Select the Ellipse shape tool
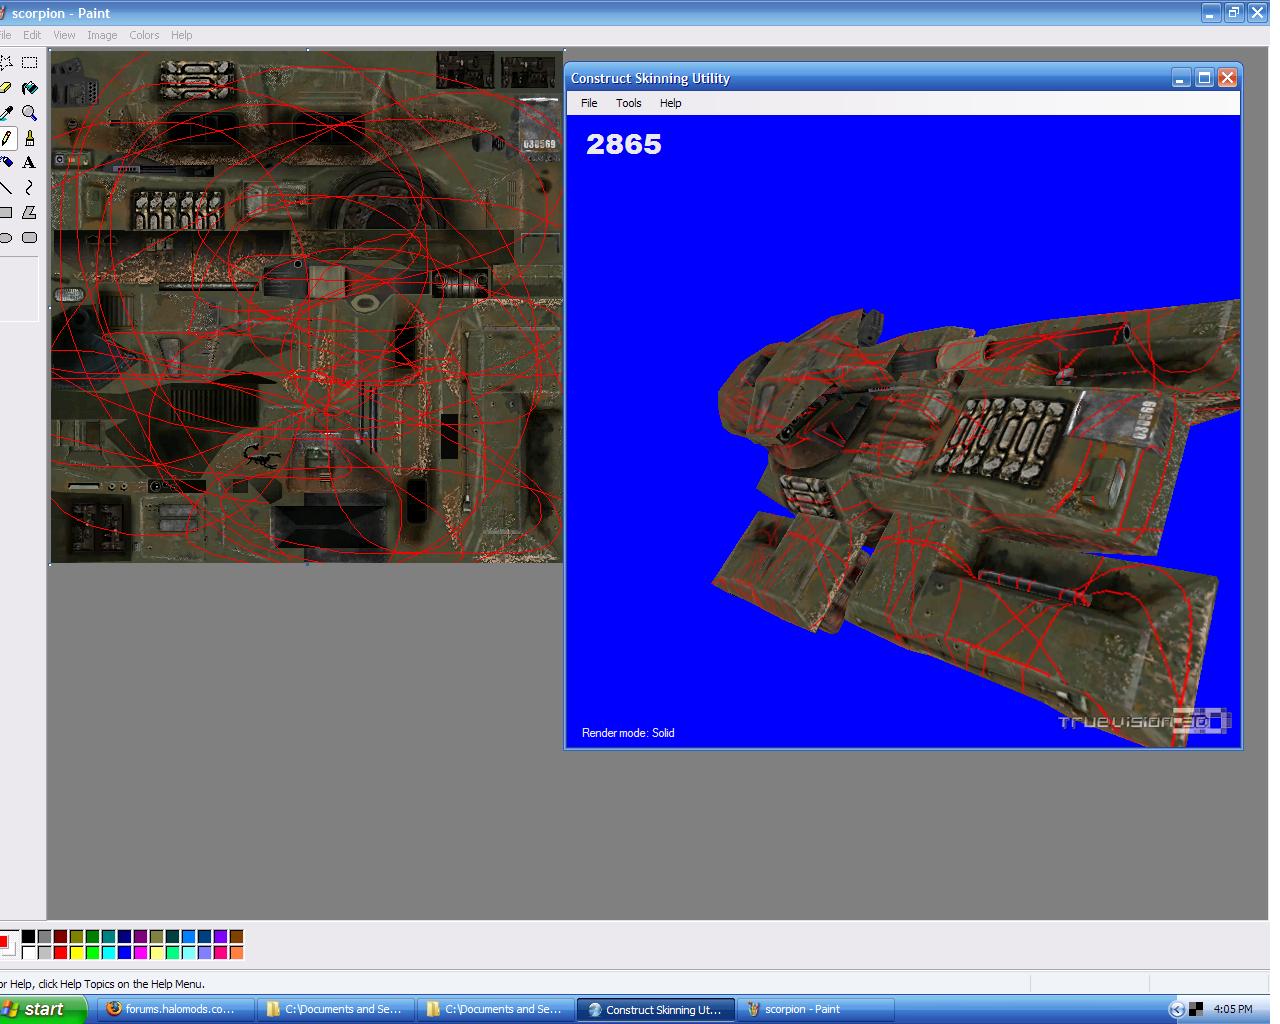This screenshot has width=1280, height=1024. tap(5, 237)
